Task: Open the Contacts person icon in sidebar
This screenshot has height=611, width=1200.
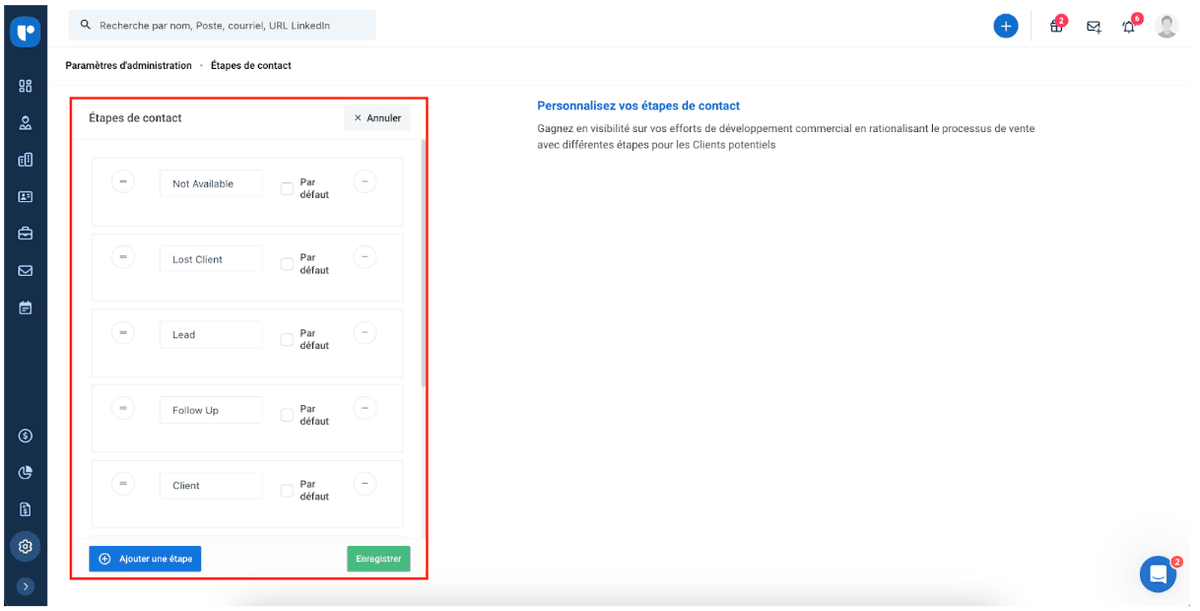Action: 25,123
